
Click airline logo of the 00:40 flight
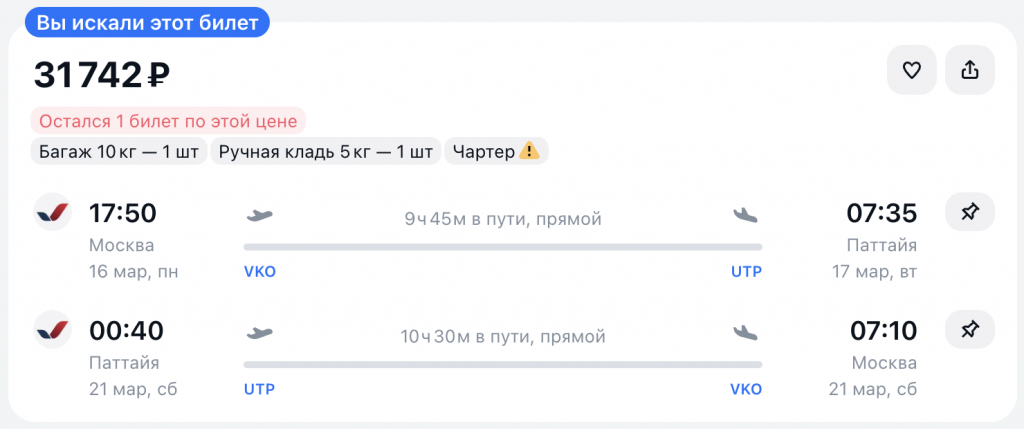click(52, 329)
